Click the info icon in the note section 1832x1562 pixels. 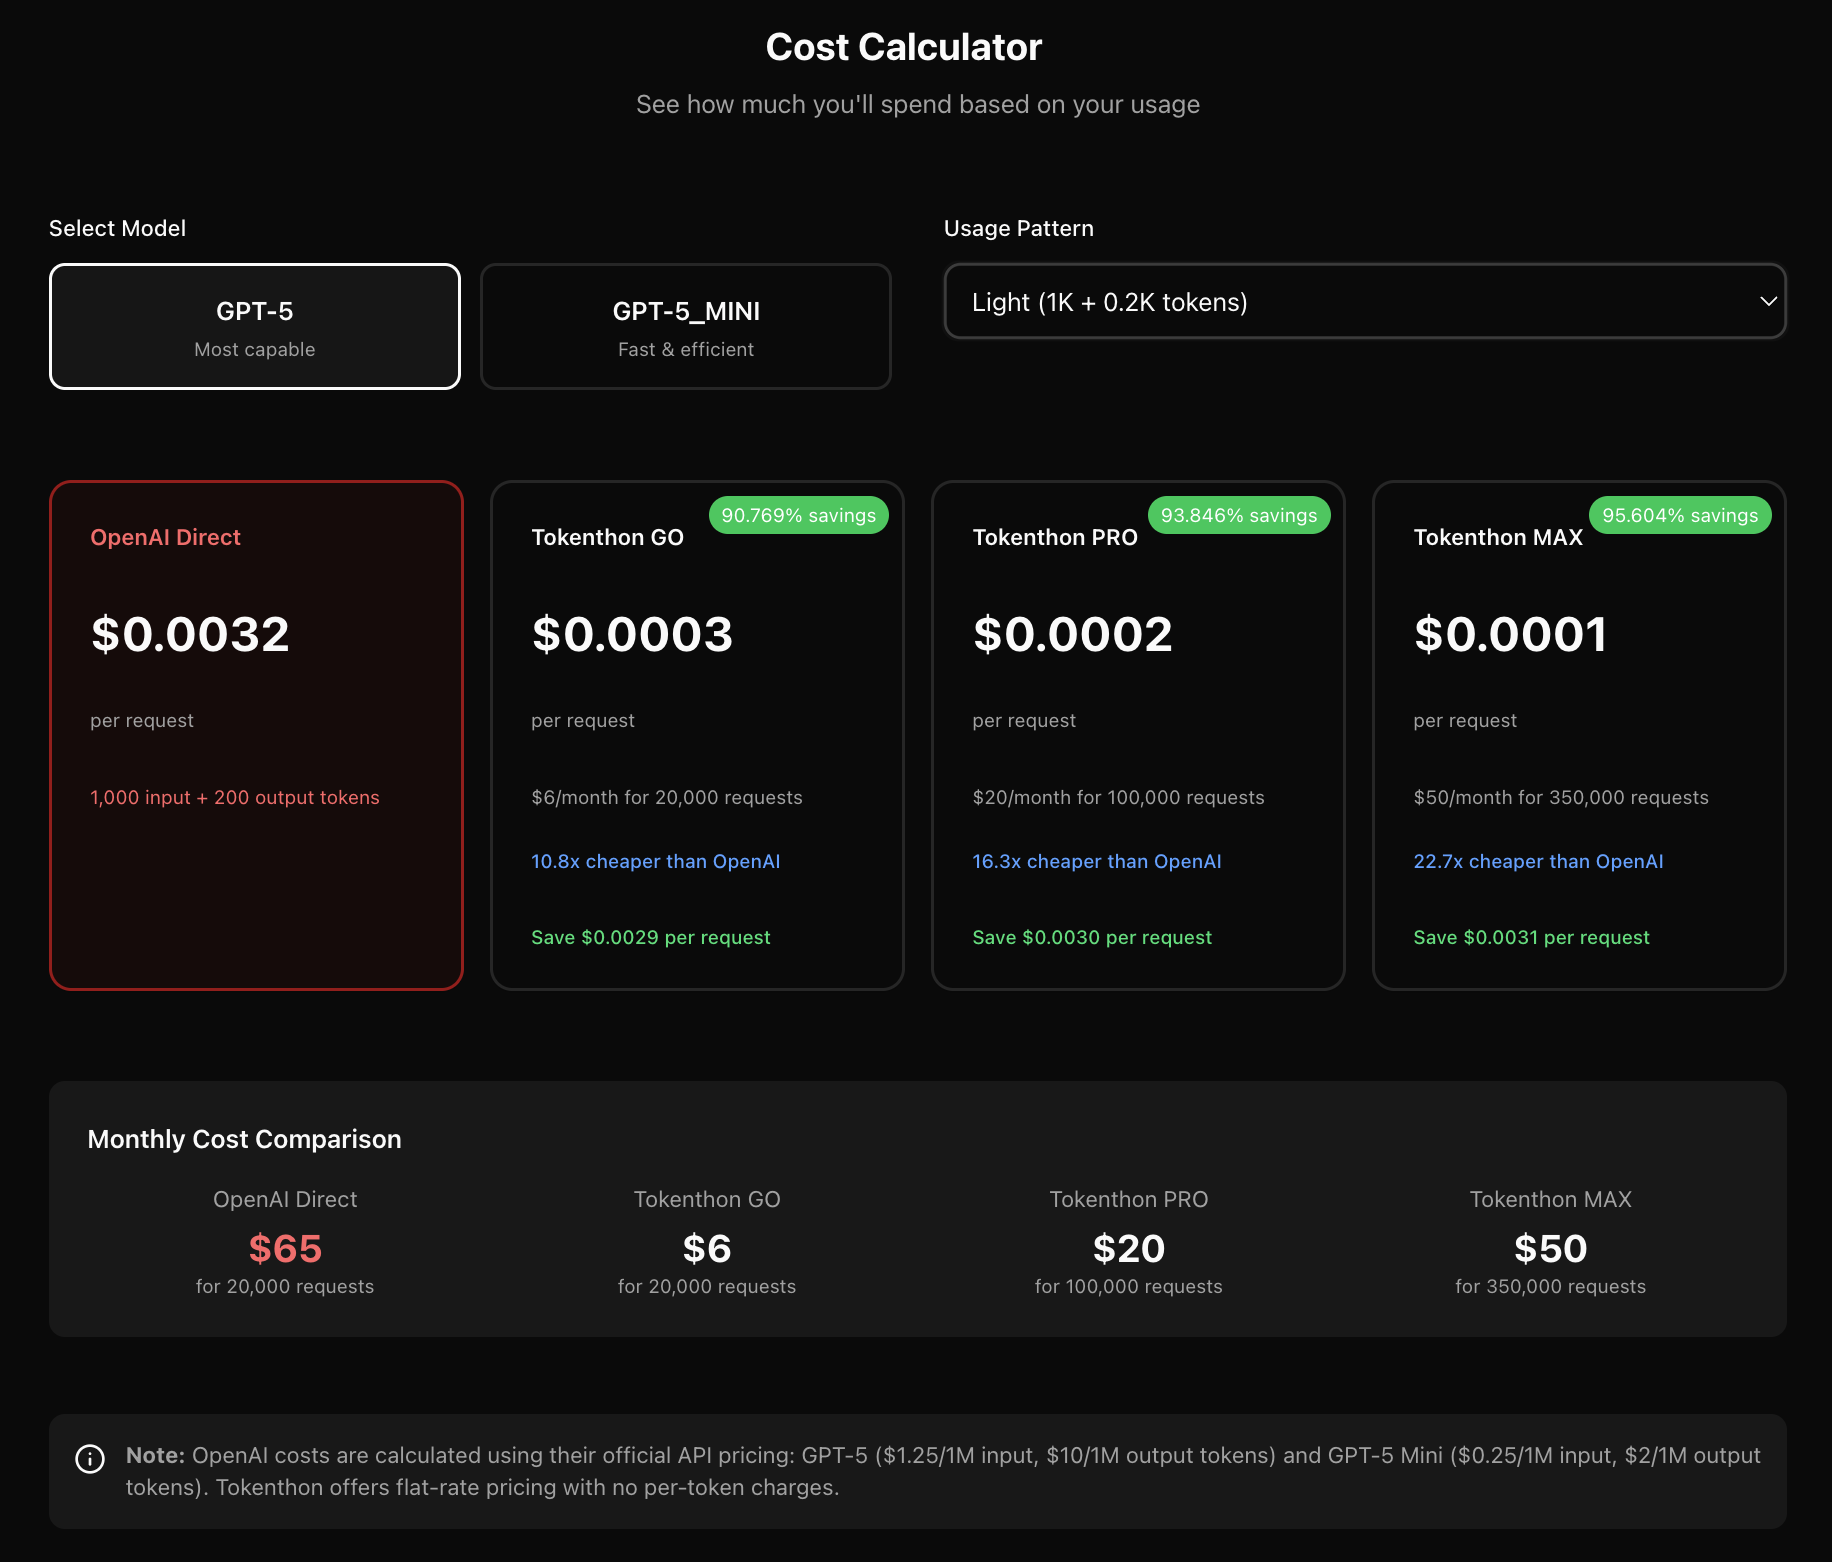(90, 1459)
